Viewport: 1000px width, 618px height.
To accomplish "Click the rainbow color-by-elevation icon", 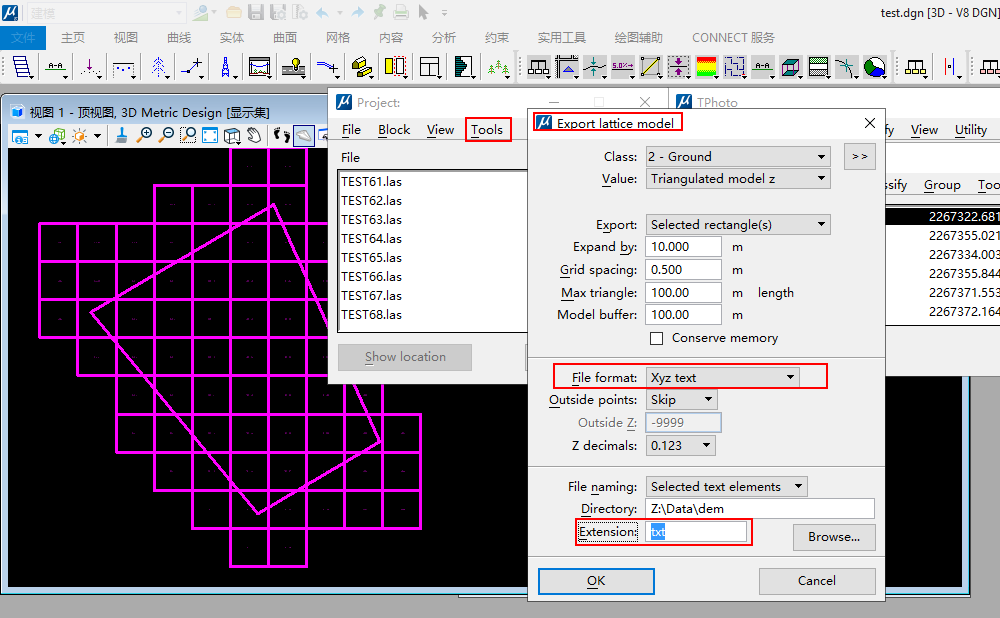I will (707, 67).
